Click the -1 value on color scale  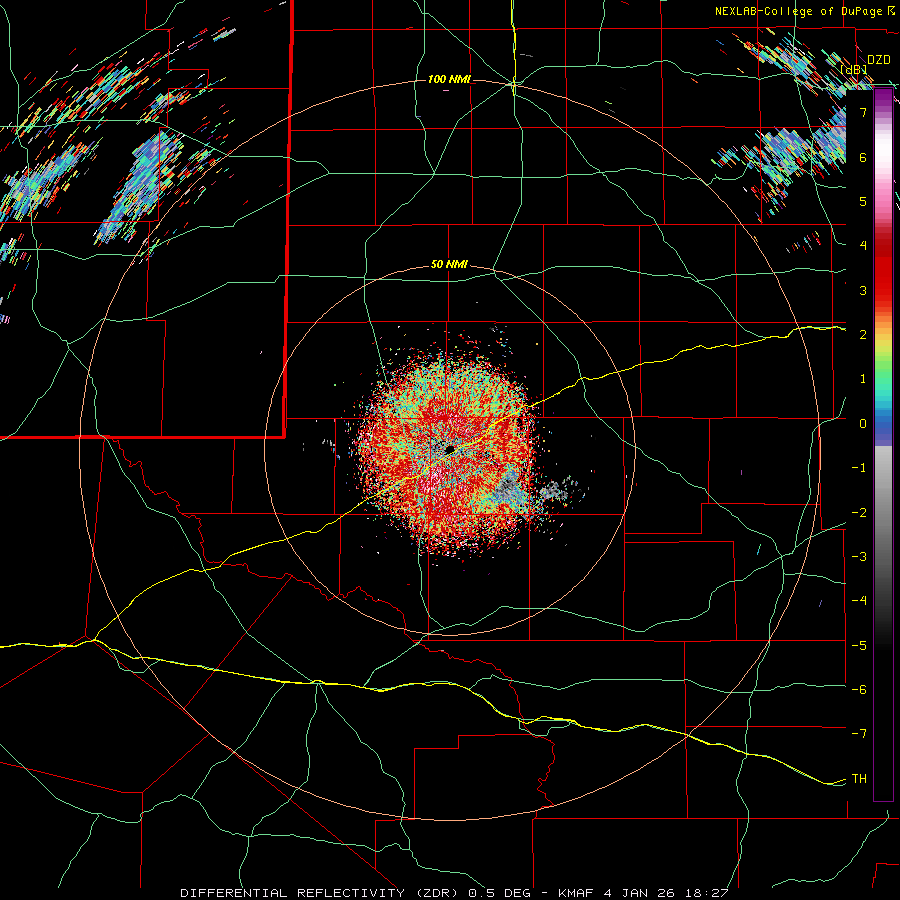click(859, 468)
